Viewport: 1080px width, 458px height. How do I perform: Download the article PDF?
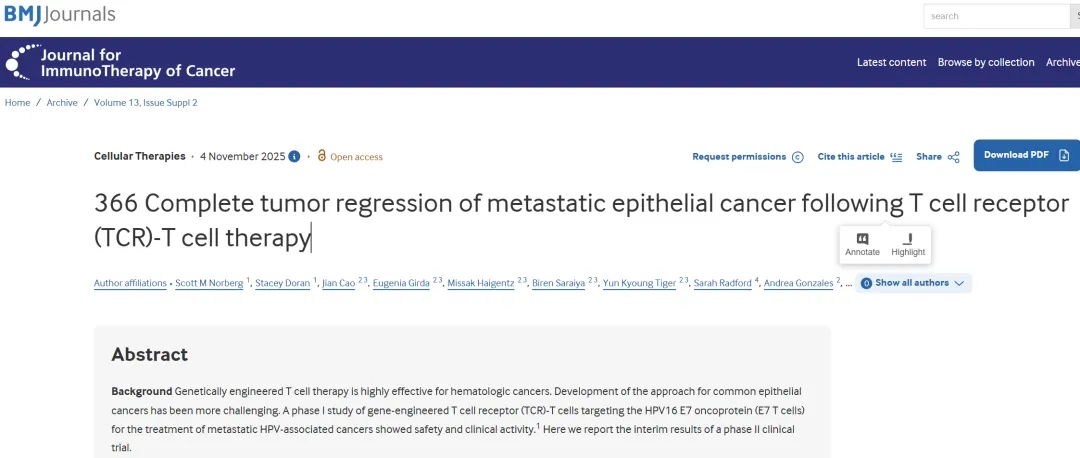(1026, 155)
